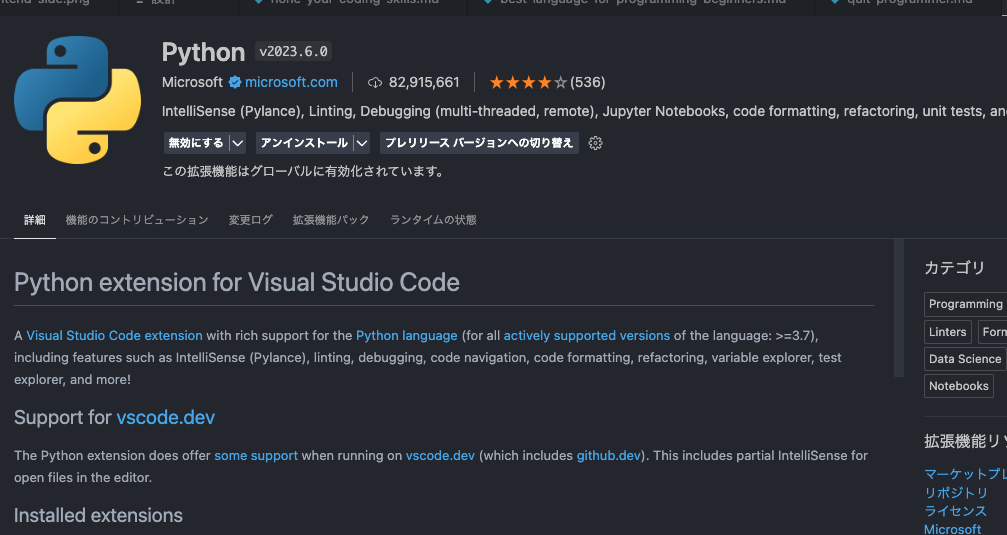Click the Microsoft publisher name
This screenshot has width=1007, height=535.
tap(192, 82)
